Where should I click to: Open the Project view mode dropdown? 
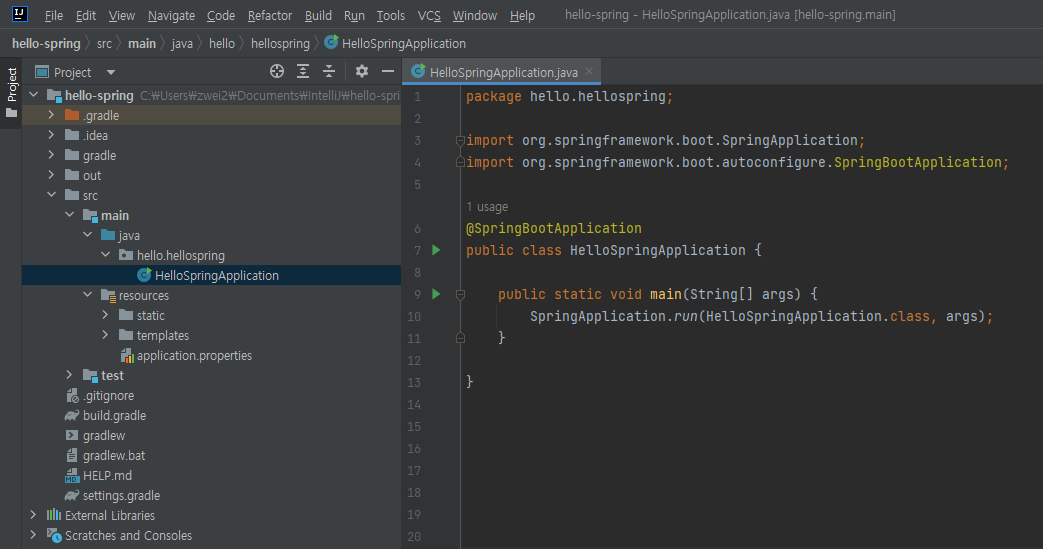111,72
